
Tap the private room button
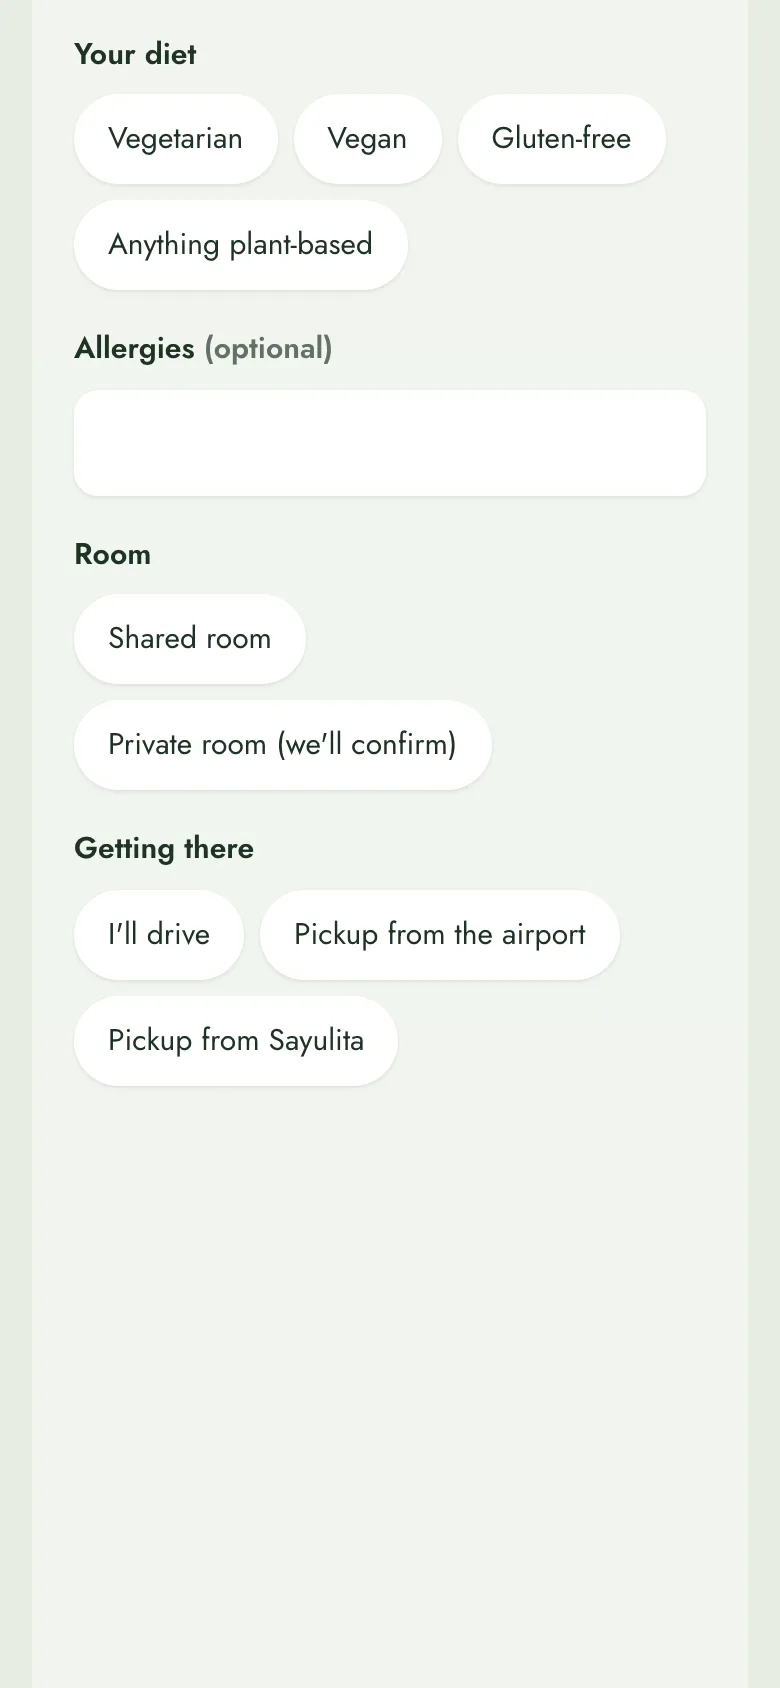(x=282, y=745)
